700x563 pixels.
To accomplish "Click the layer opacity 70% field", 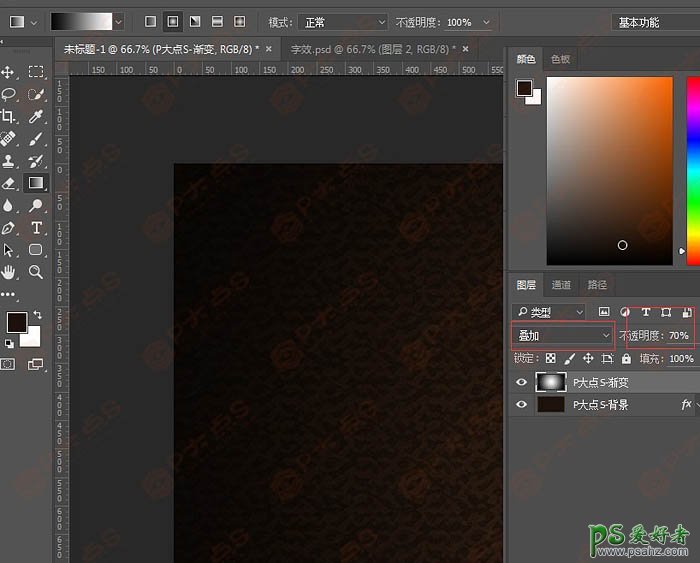I will (x=678, y=335).
